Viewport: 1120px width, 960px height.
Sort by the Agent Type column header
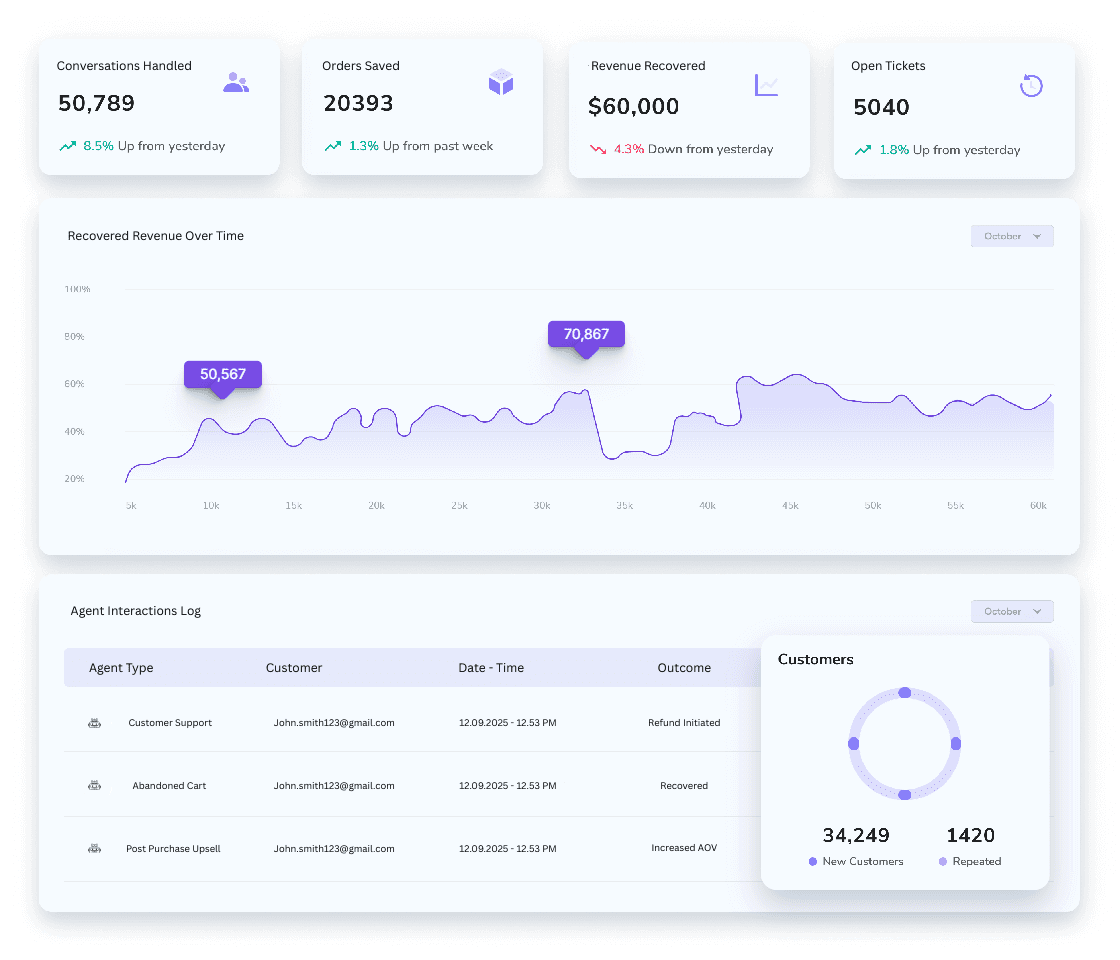tap(121, 667)
